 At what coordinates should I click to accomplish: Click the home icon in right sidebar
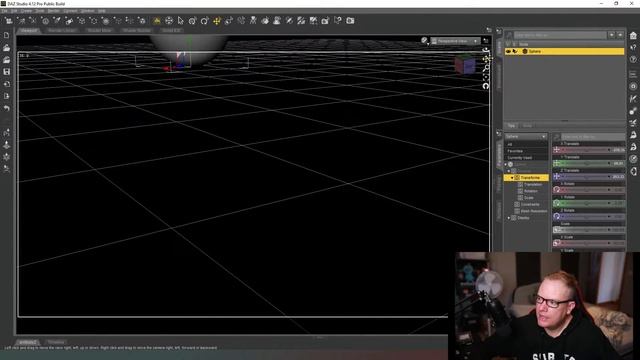point(633,36)
